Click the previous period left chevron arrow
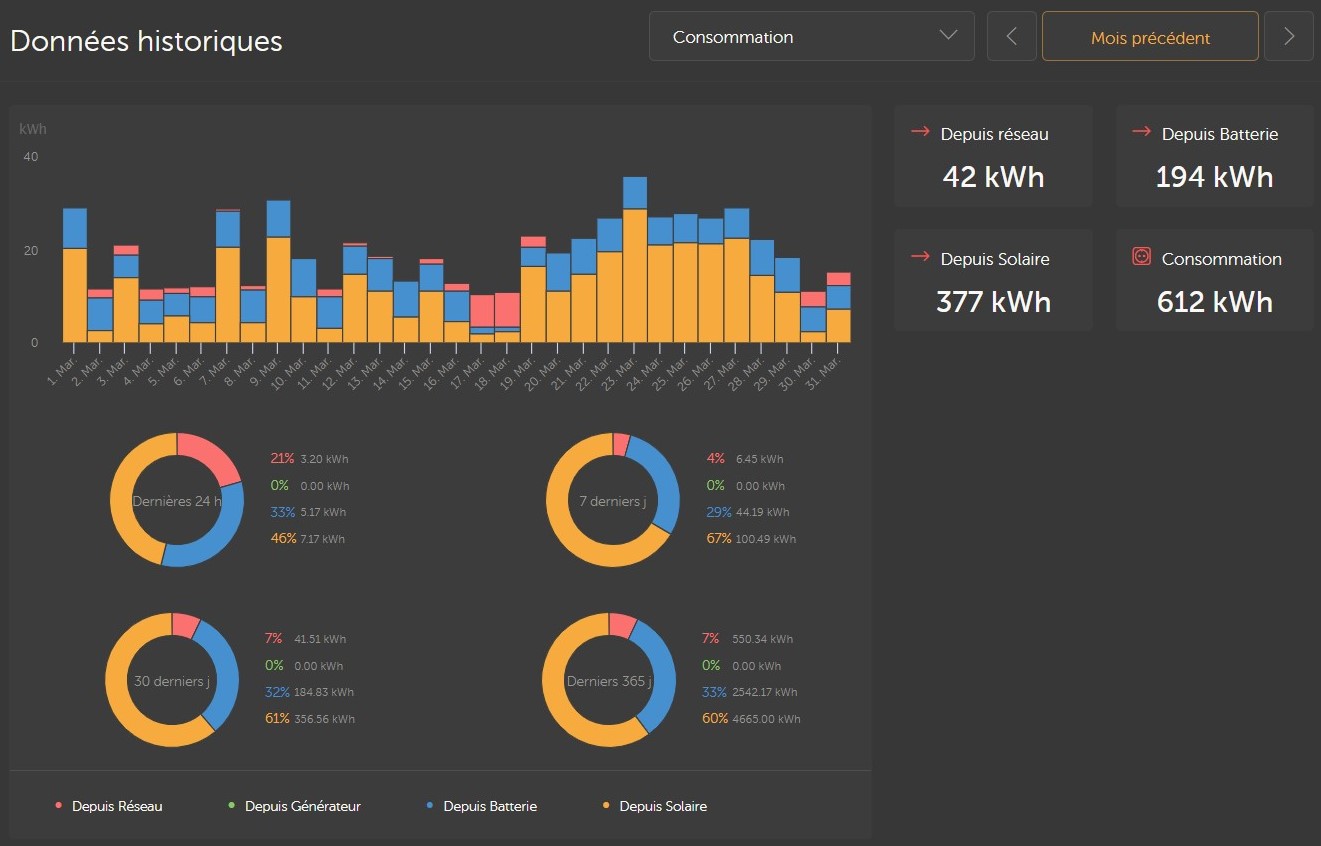This screenshot has height=846, width=1321. click(x=1011, y=37)
